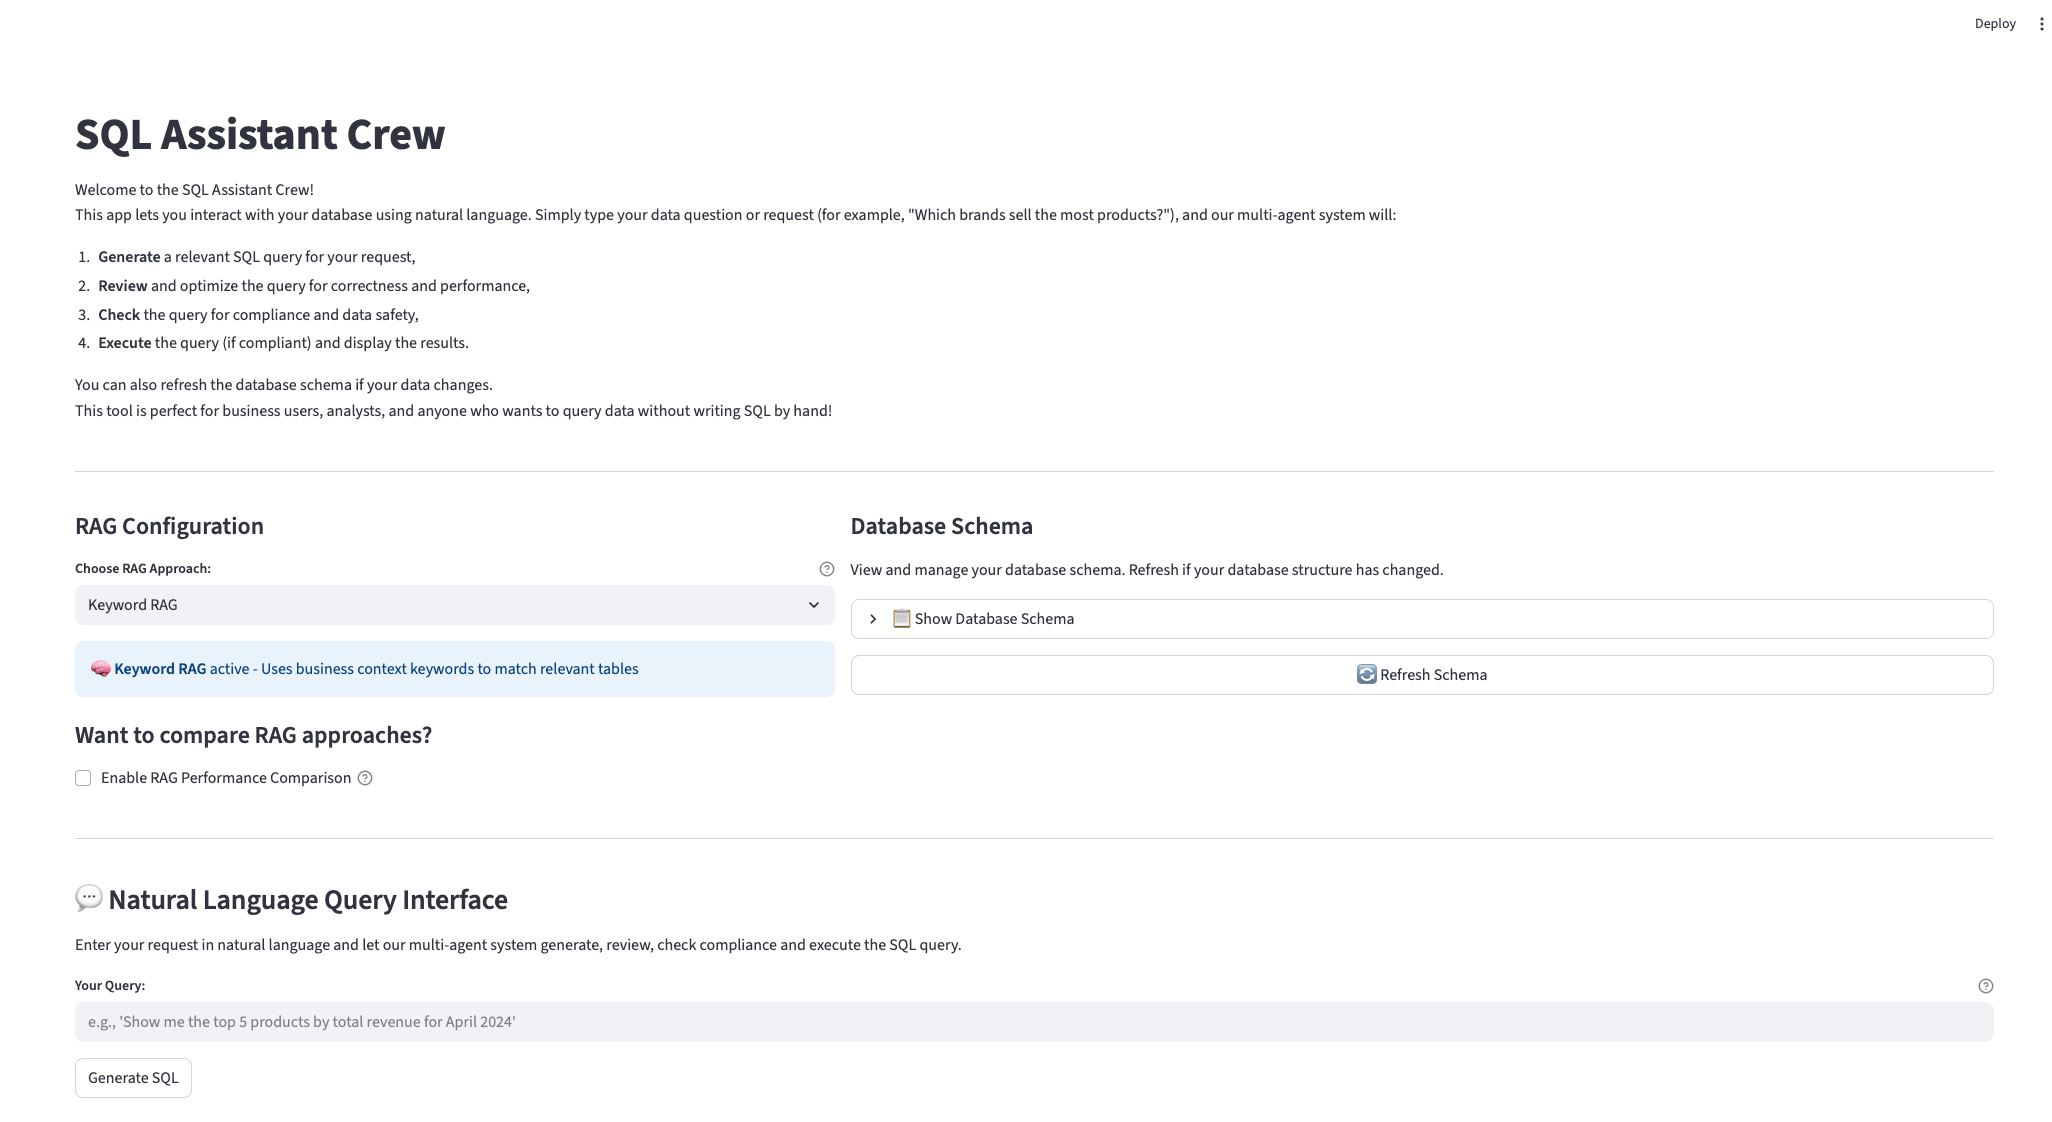Screen dimensions: 2052x1122
Task: Click the Refresh Schema button
Action: [x=1421, y=675]
